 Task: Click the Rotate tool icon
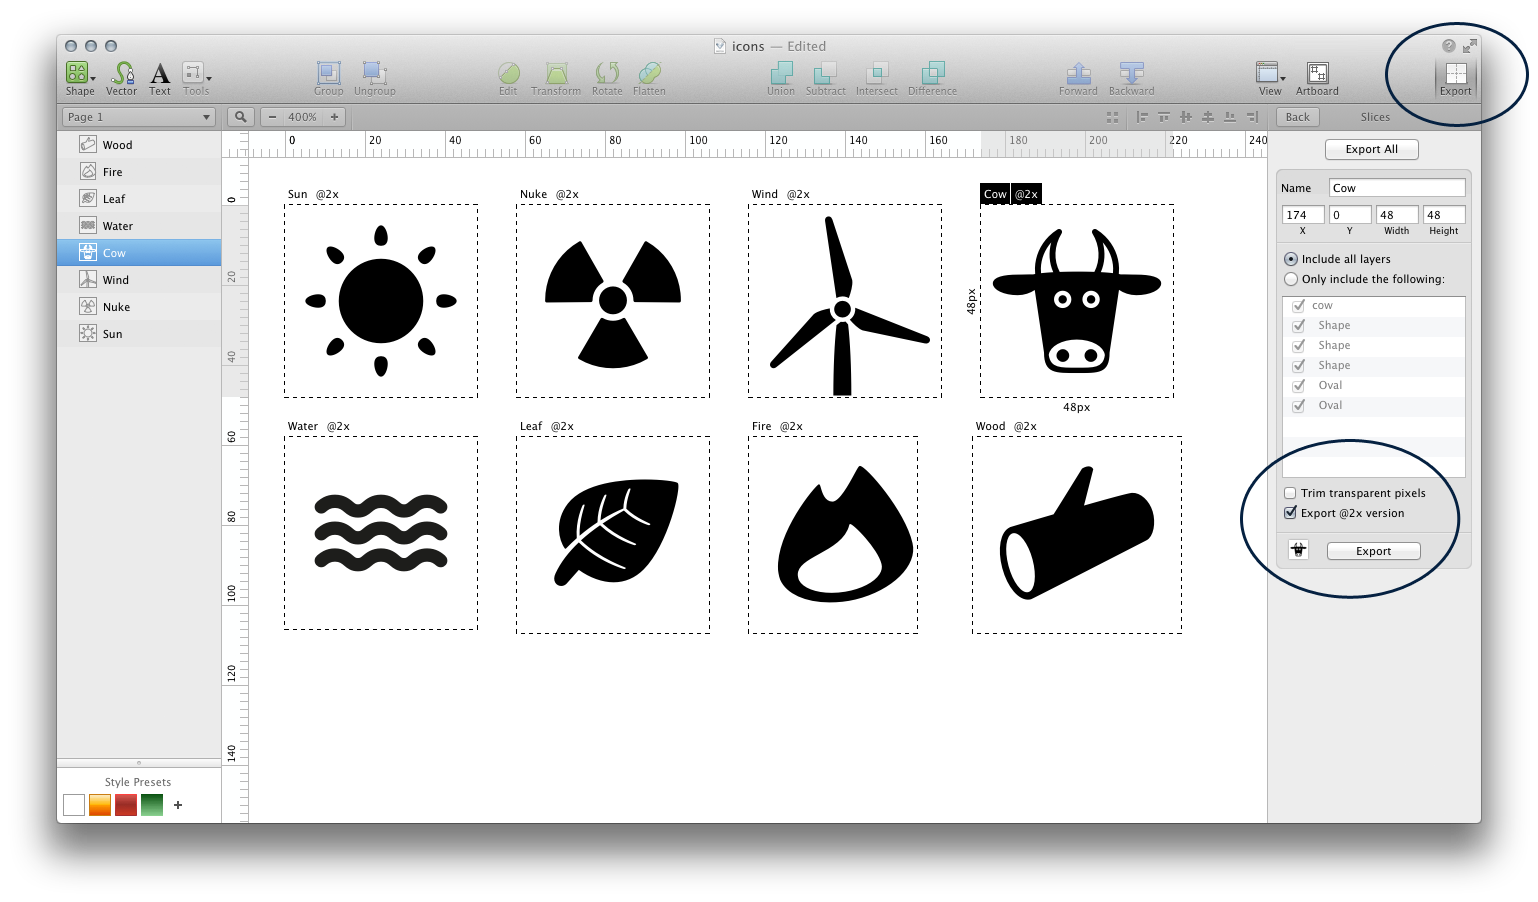pyautogui.click(x=607, y=74)
